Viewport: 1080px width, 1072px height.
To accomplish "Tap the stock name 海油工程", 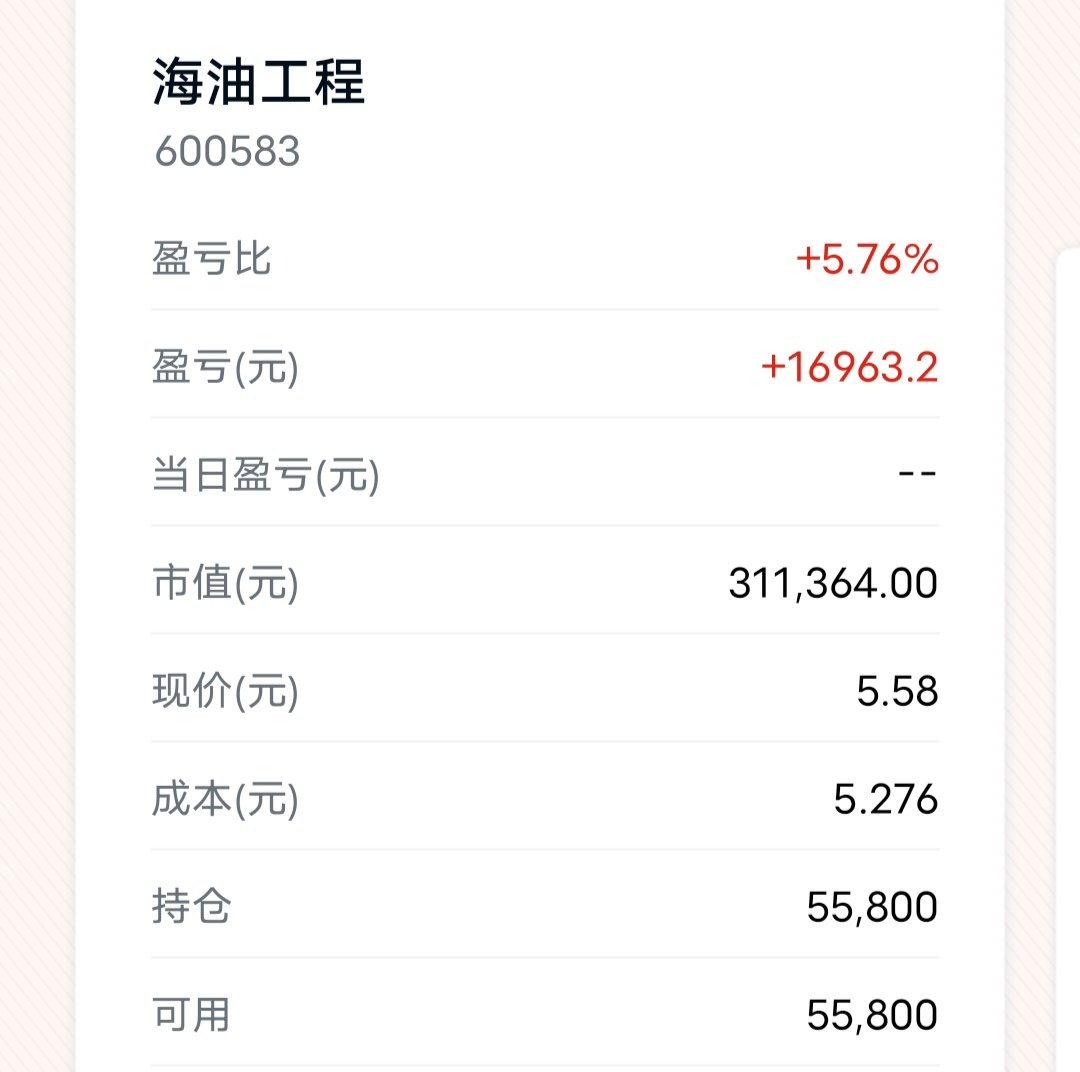I will click(258, 82).
